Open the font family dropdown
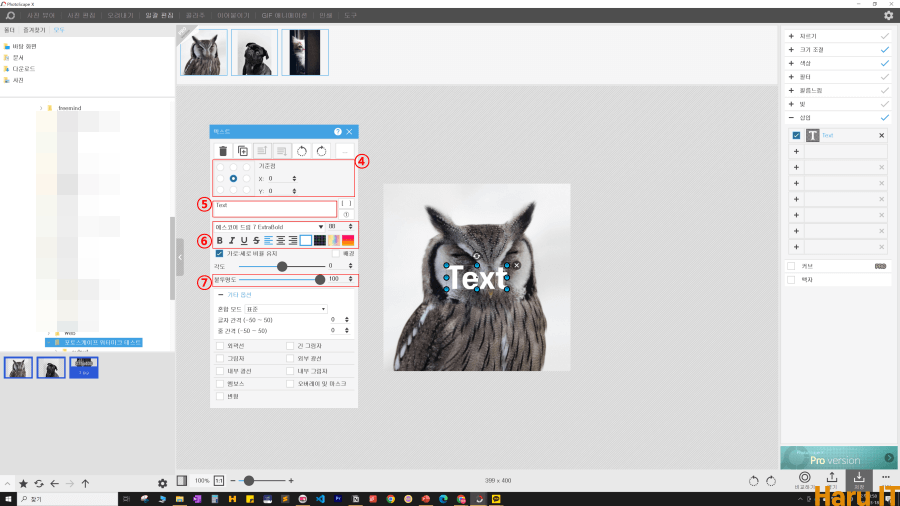The height and width of the screenshot is (506, 900). pyautogui.click(x=269, y=227)
